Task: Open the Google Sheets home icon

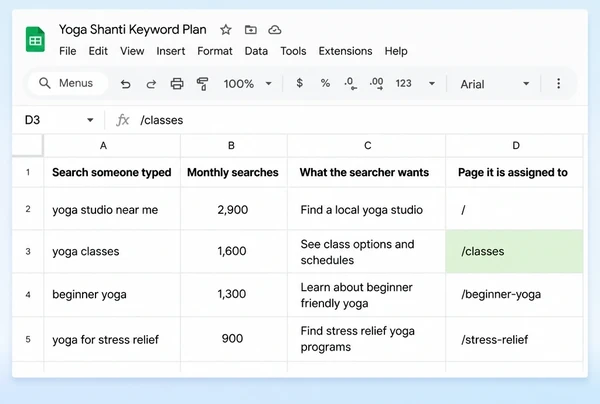Action: [x=35, y=39]
